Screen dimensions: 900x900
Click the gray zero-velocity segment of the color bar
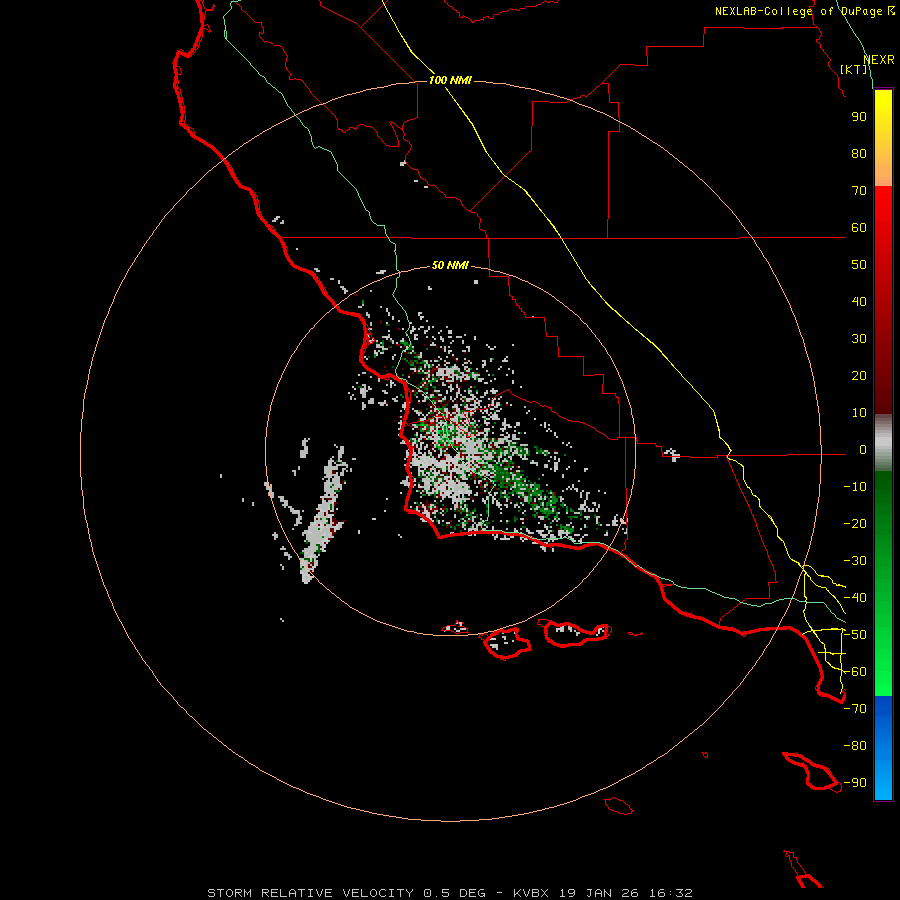click(883, 443)
